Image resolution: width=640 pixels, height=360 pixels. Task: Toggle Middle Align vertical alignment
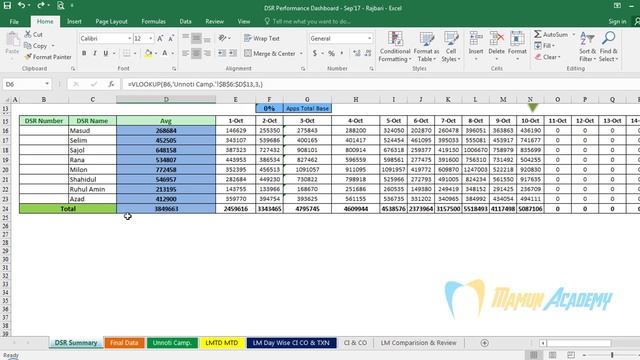tap(196, 38)
